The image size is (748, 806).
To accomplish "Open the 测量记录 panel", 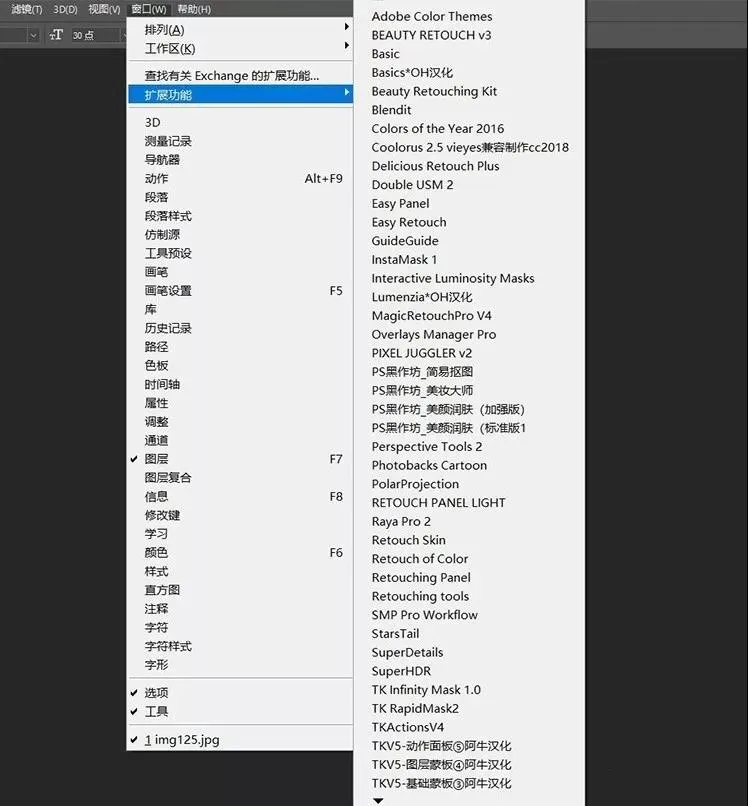I will point(240,141).
